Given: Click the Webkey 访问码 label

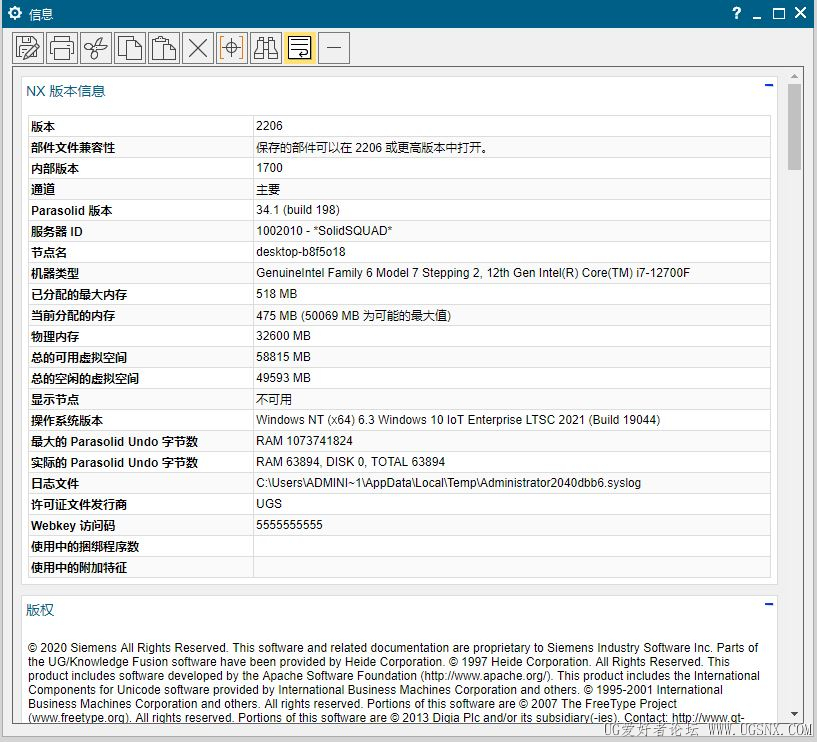Looking at the screenshot, I should pos(73,526).
